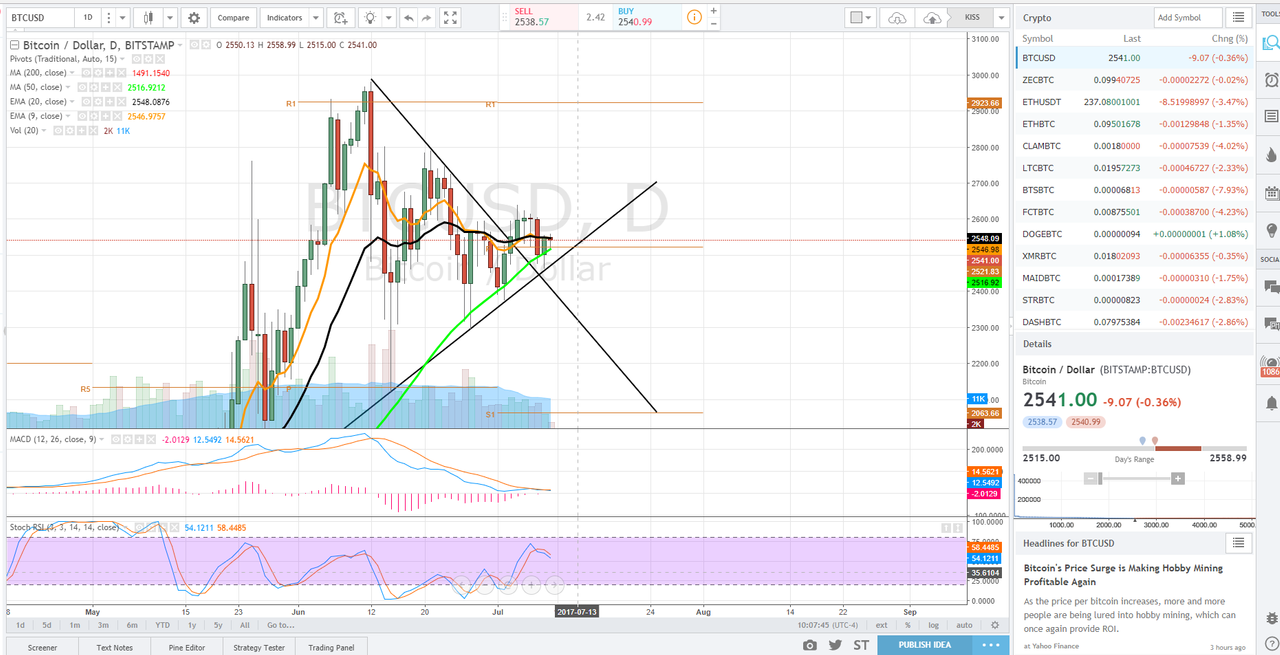Image resolution: width=1280 pixels, height=655 pixels.
Task: Toggle percent scale
Action: 909,625
